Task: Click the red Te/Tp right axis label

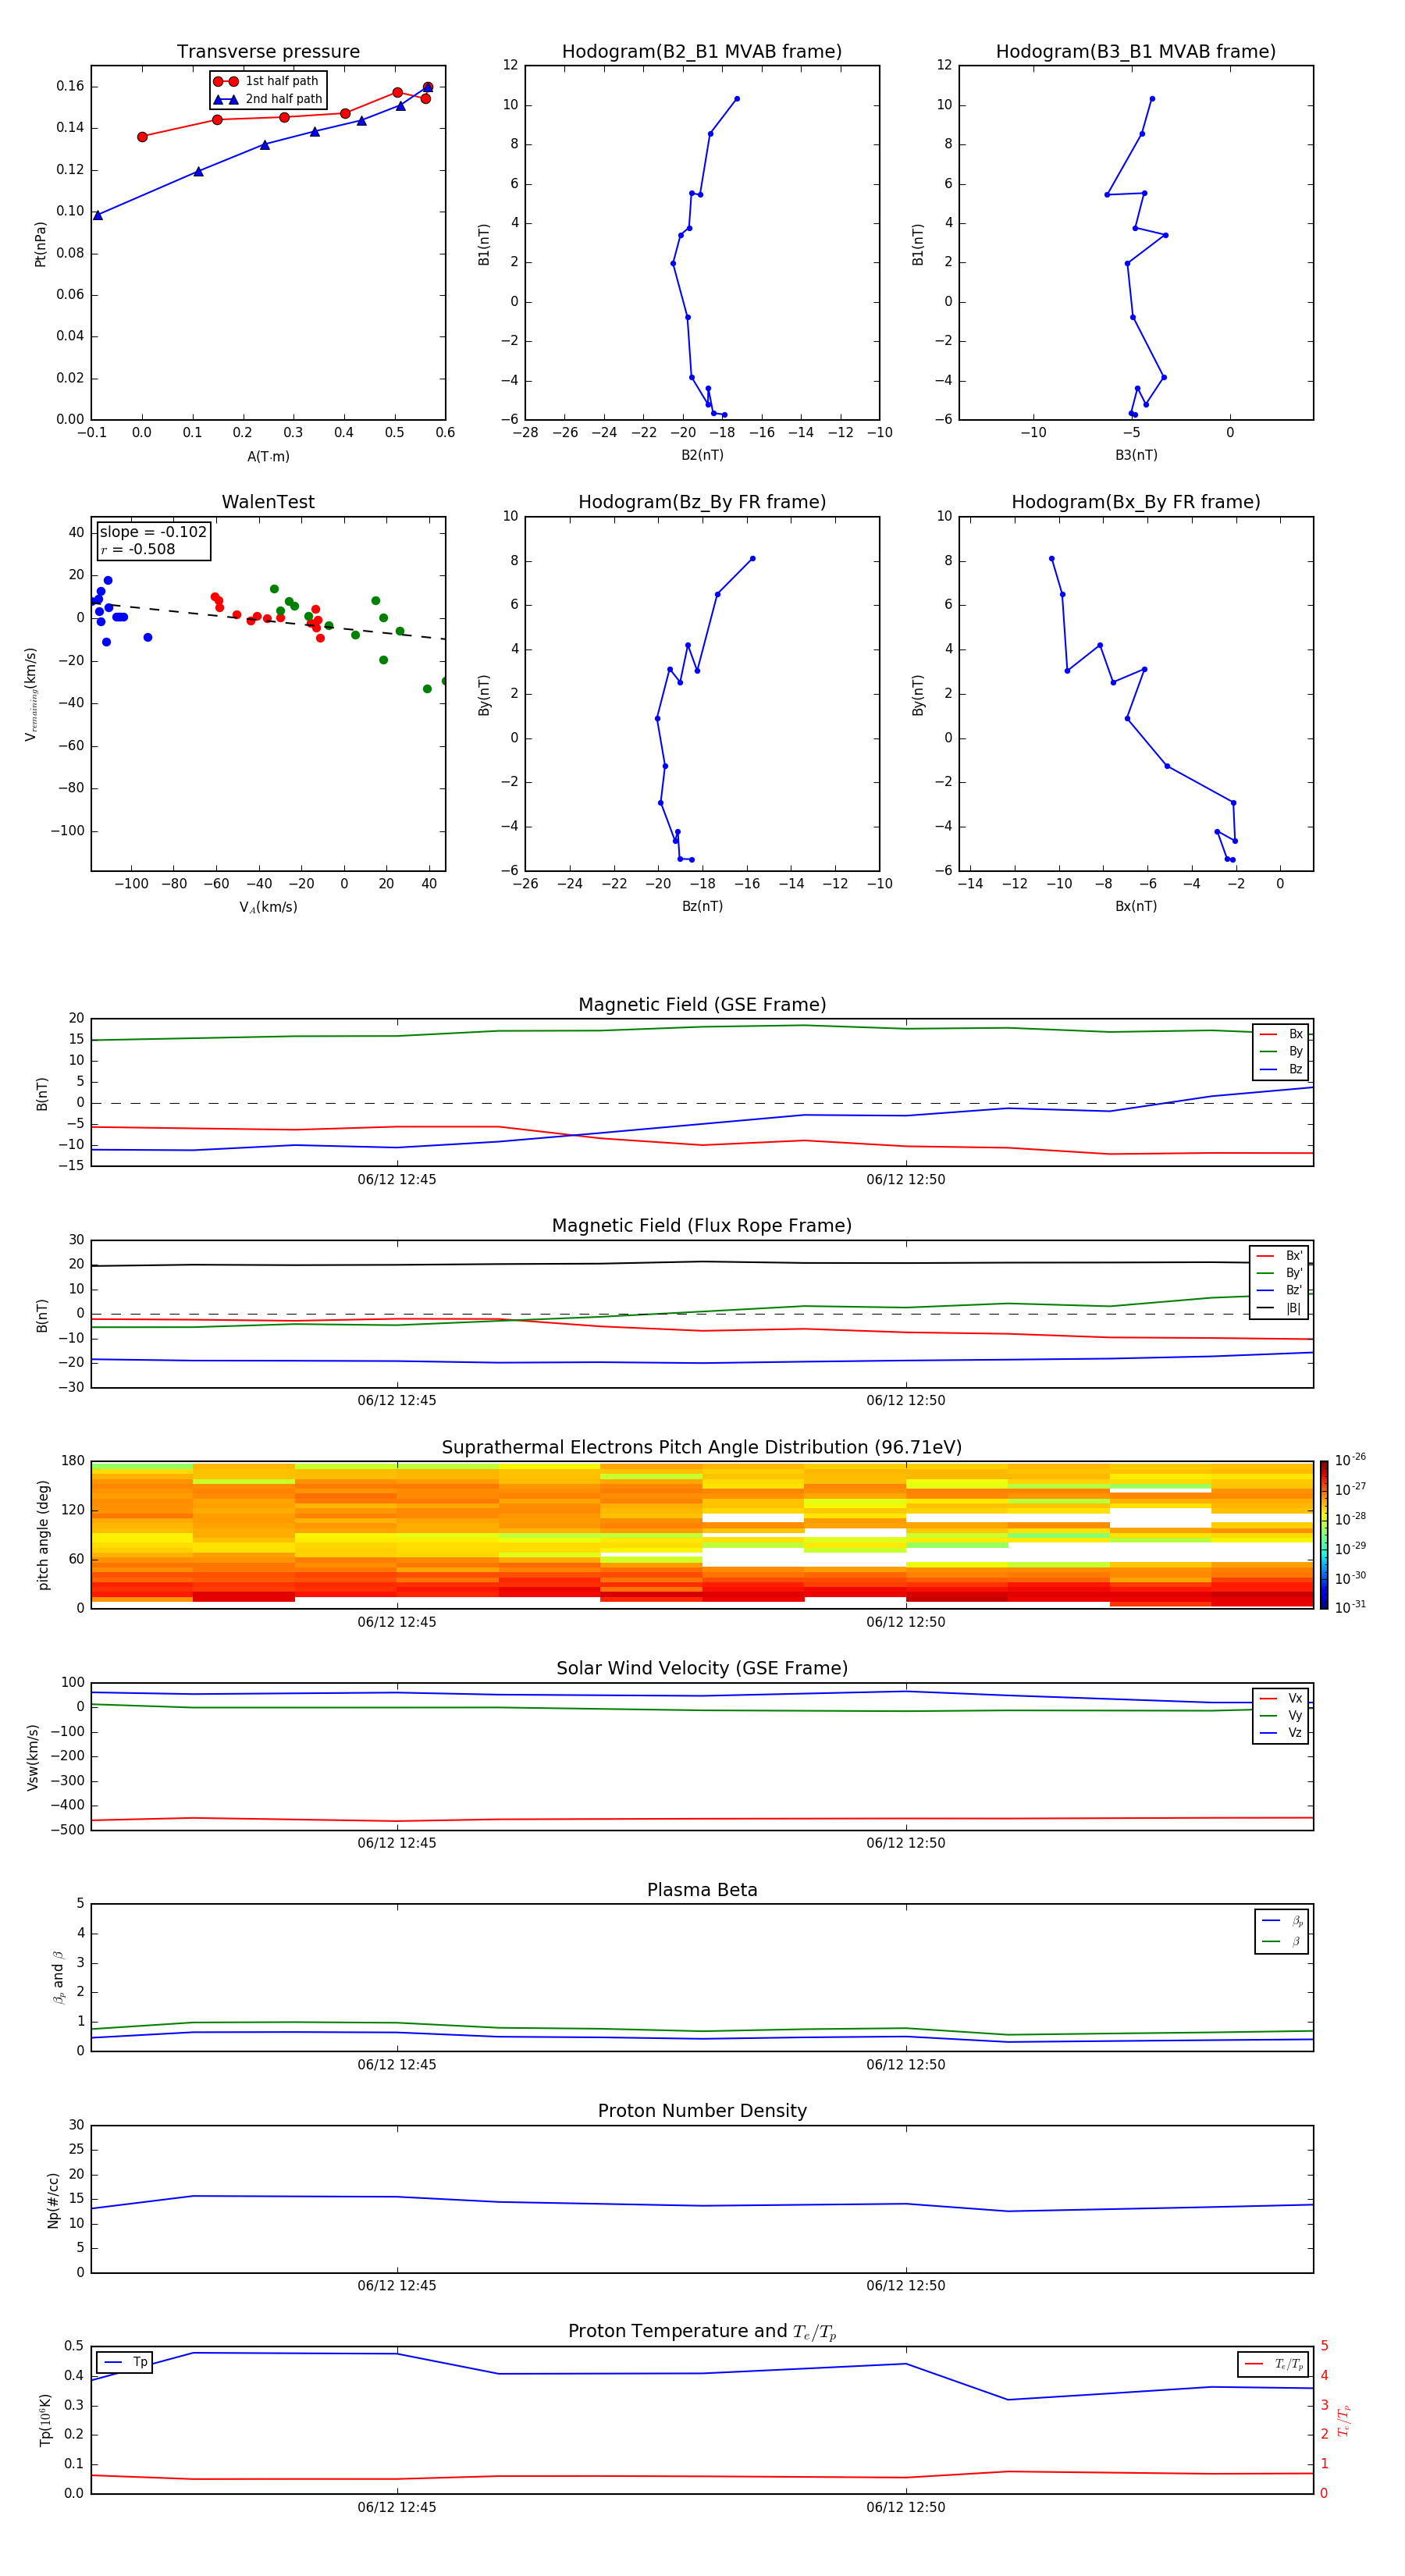Action: pyautogui.click(x=1344, y=2420)
